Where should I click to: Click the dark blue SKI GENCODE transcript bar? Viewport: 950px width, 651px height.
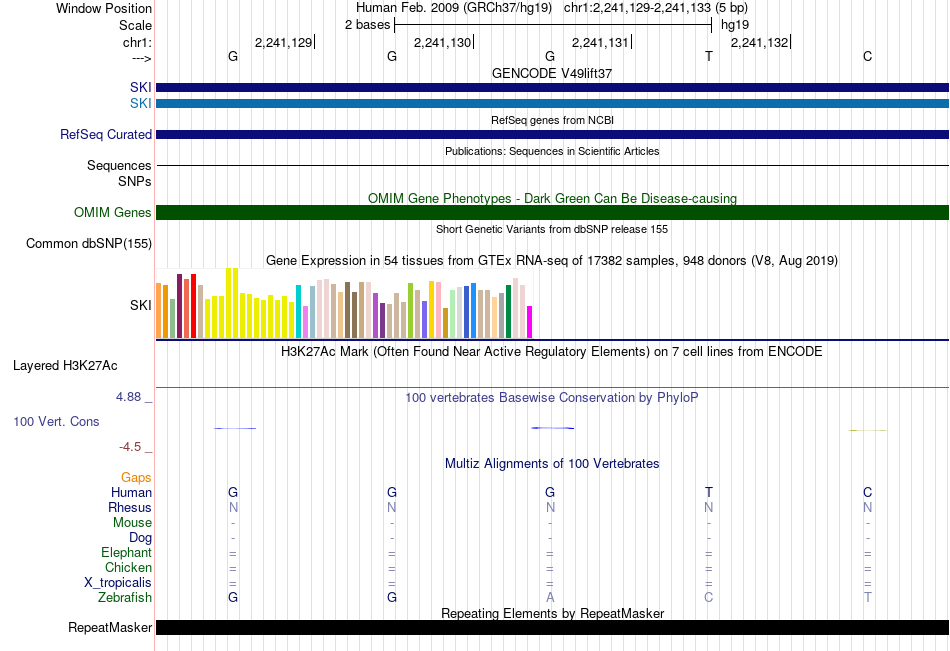552,87
